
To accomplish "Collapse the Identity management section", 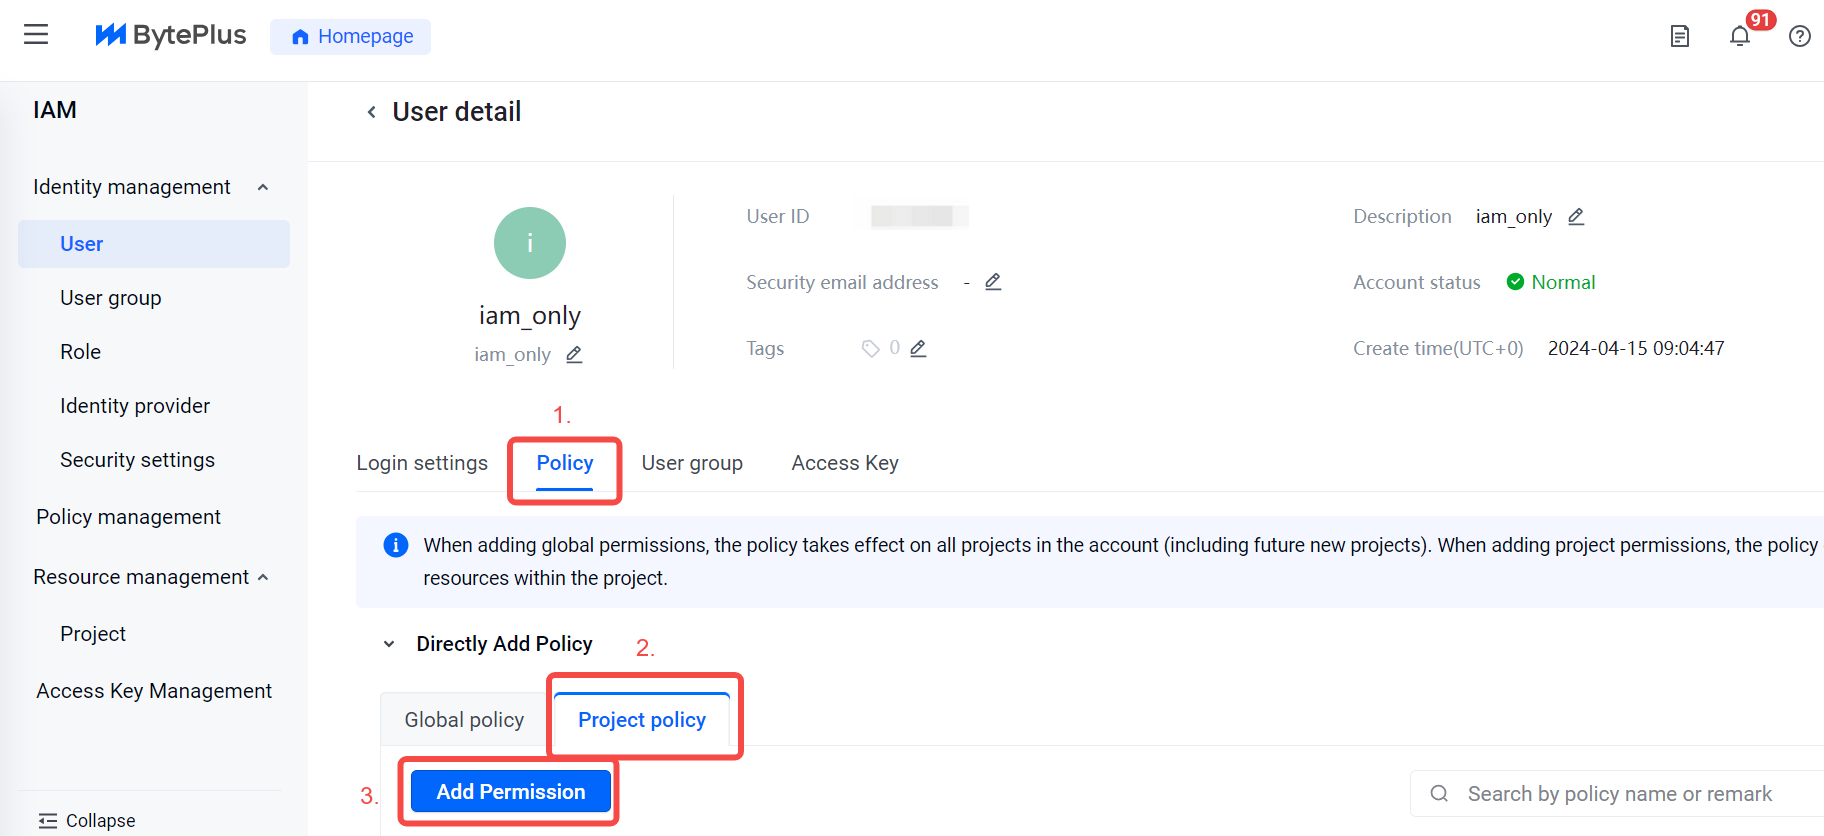I will coord(263,187).
